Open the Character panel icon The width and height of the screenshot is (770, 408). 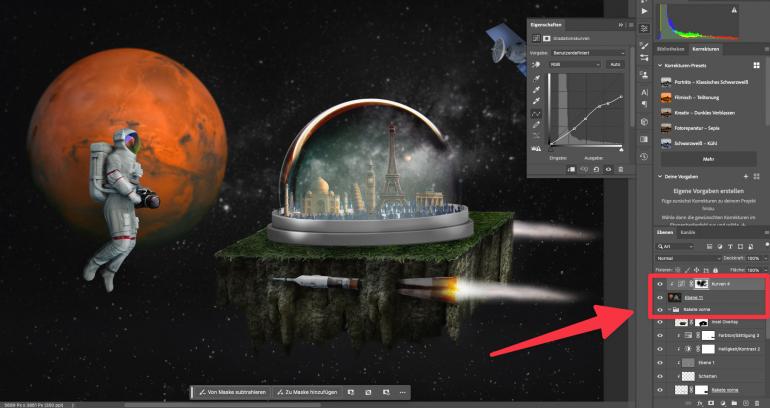[644, 92]
